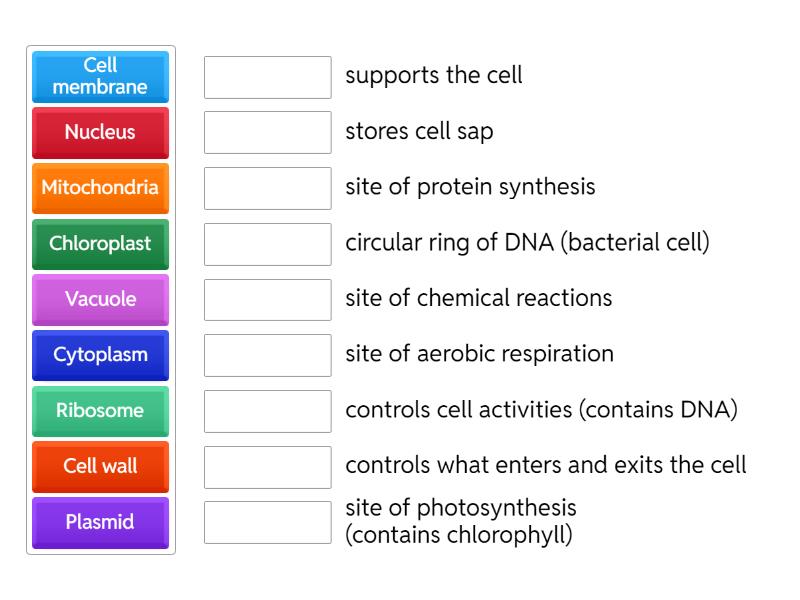This screenshot has width=800, height=600.
Task: Select the red Nucleus tile
Action: tap(100, 132)
